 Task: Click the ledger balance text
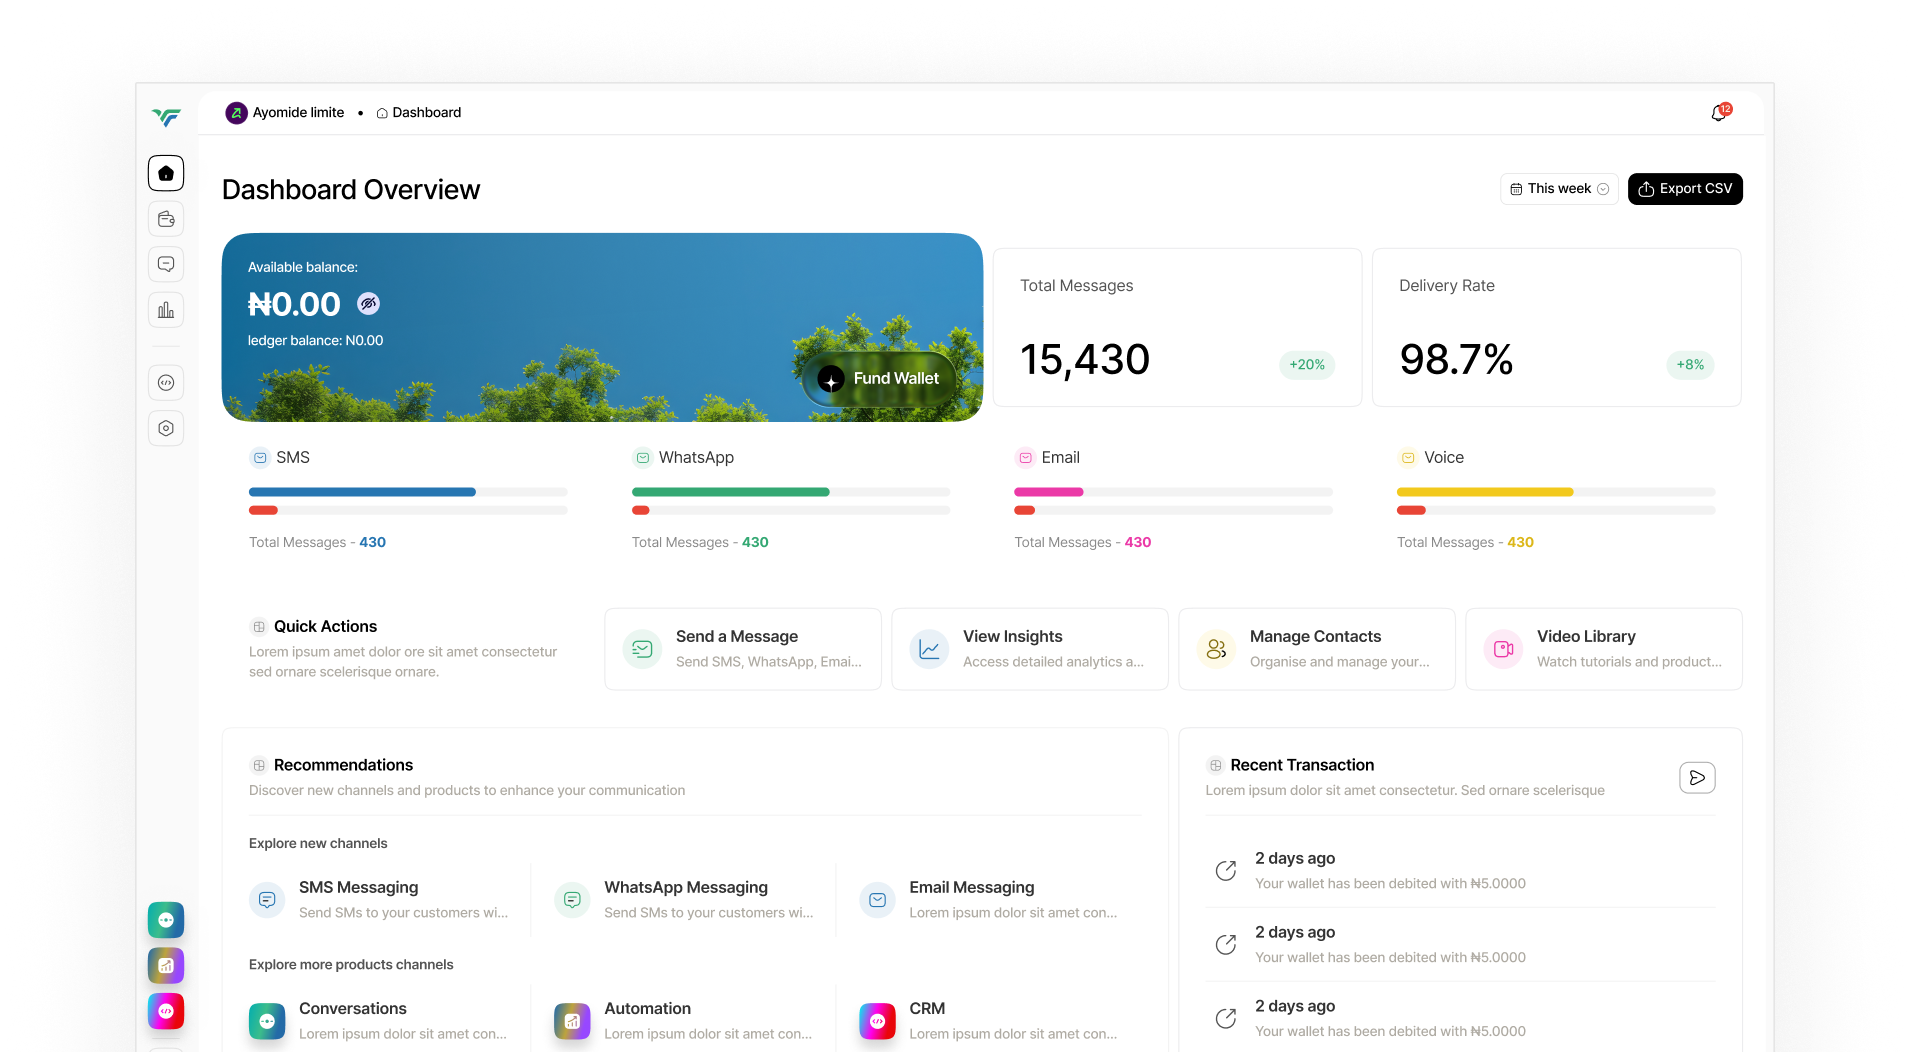[316, 341]
